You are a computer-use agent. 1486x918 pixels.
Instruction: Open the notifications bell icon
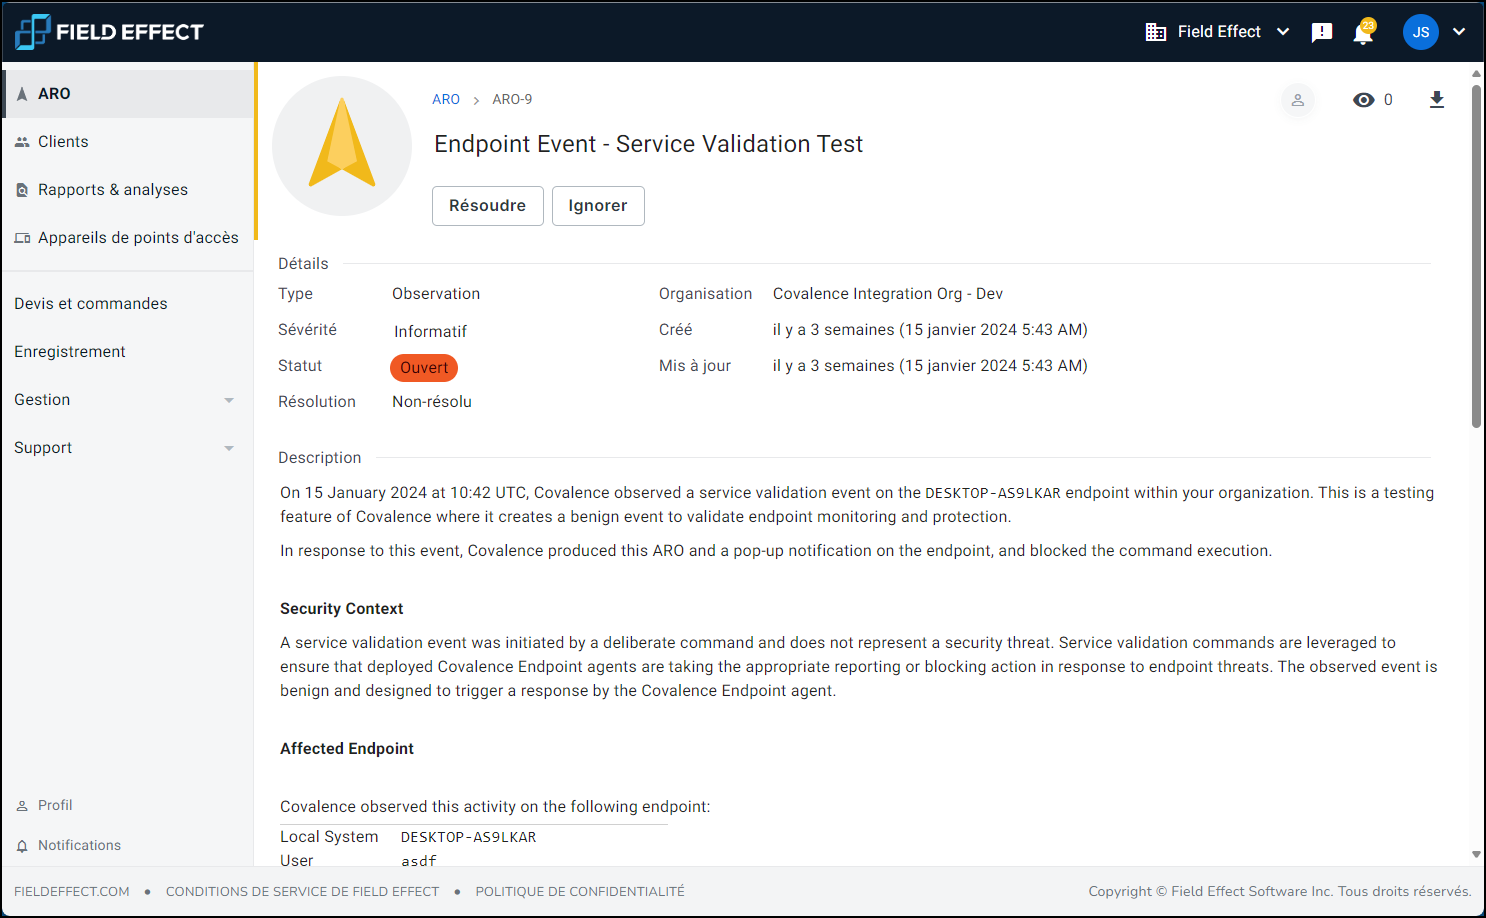point(1363,32)
